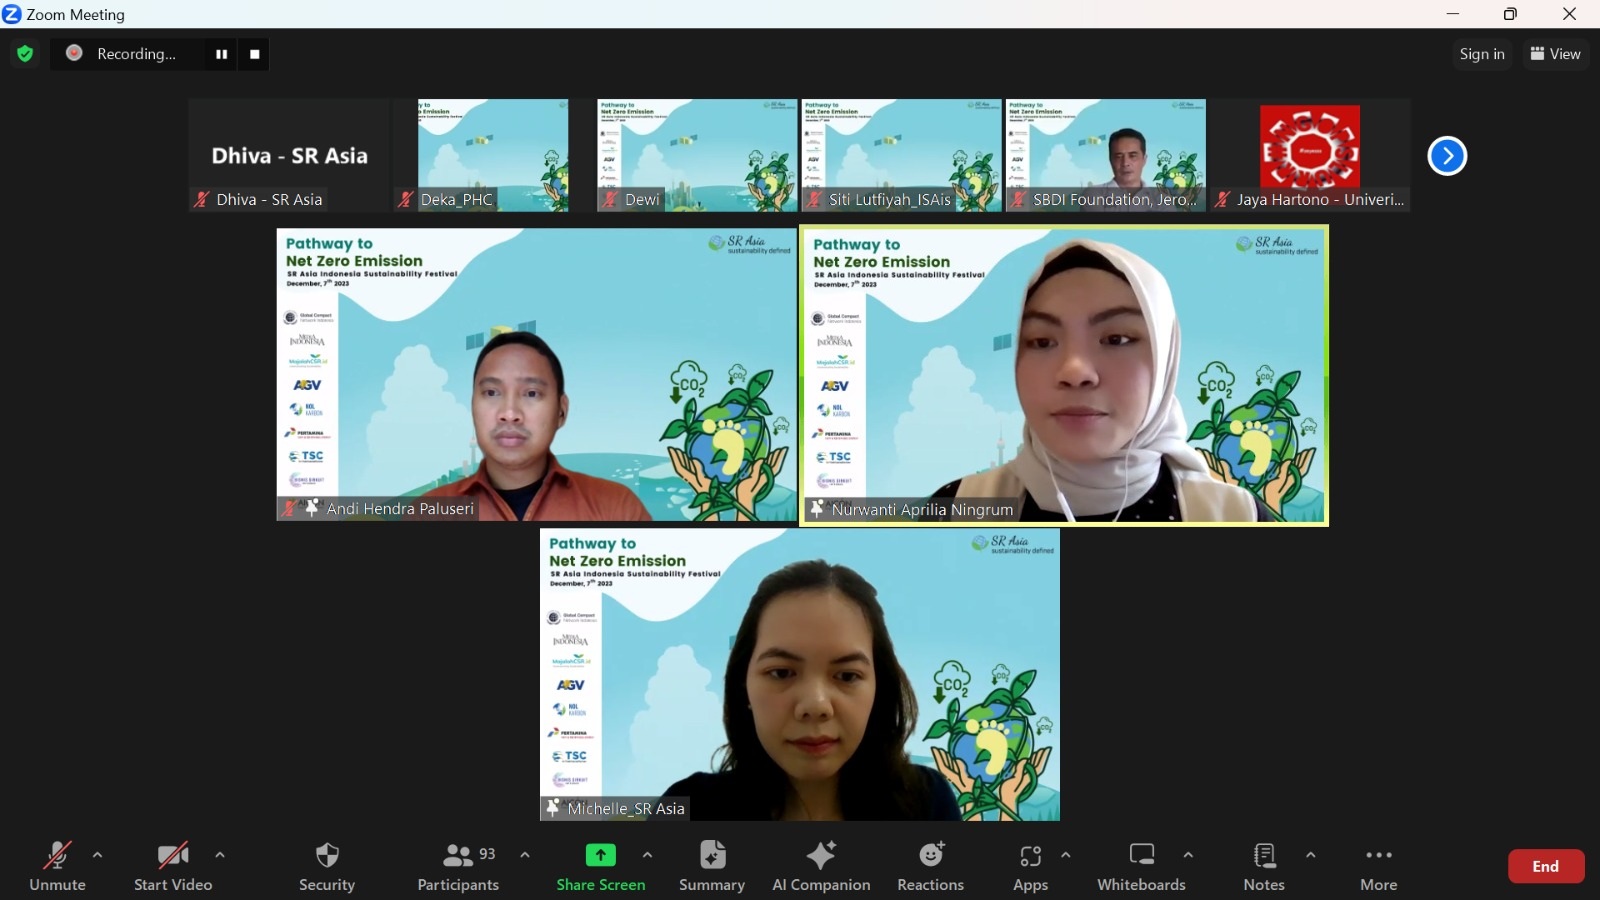The image size is (1600, 900).
Task: Go to the next gallery page
Action: click(x=1447, y=155)
